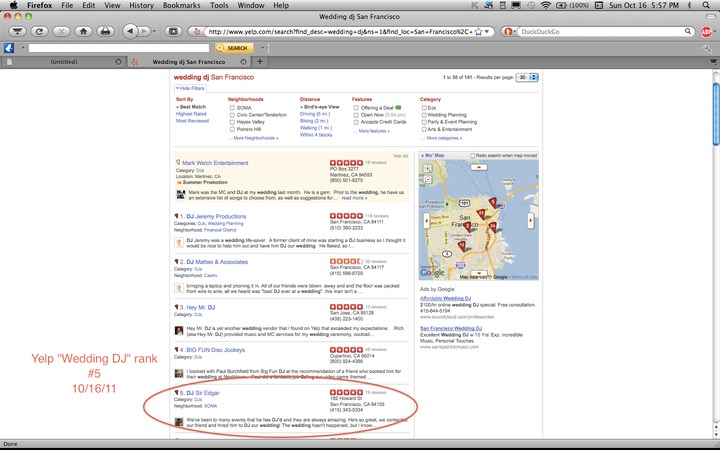
Task: Go Forward one page
Action: pyautogui.click(x=144, y=32)
